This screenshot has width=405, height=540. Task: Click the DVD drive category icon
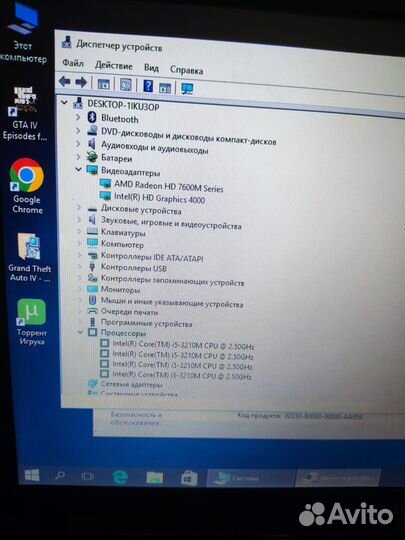click(92, 131)
